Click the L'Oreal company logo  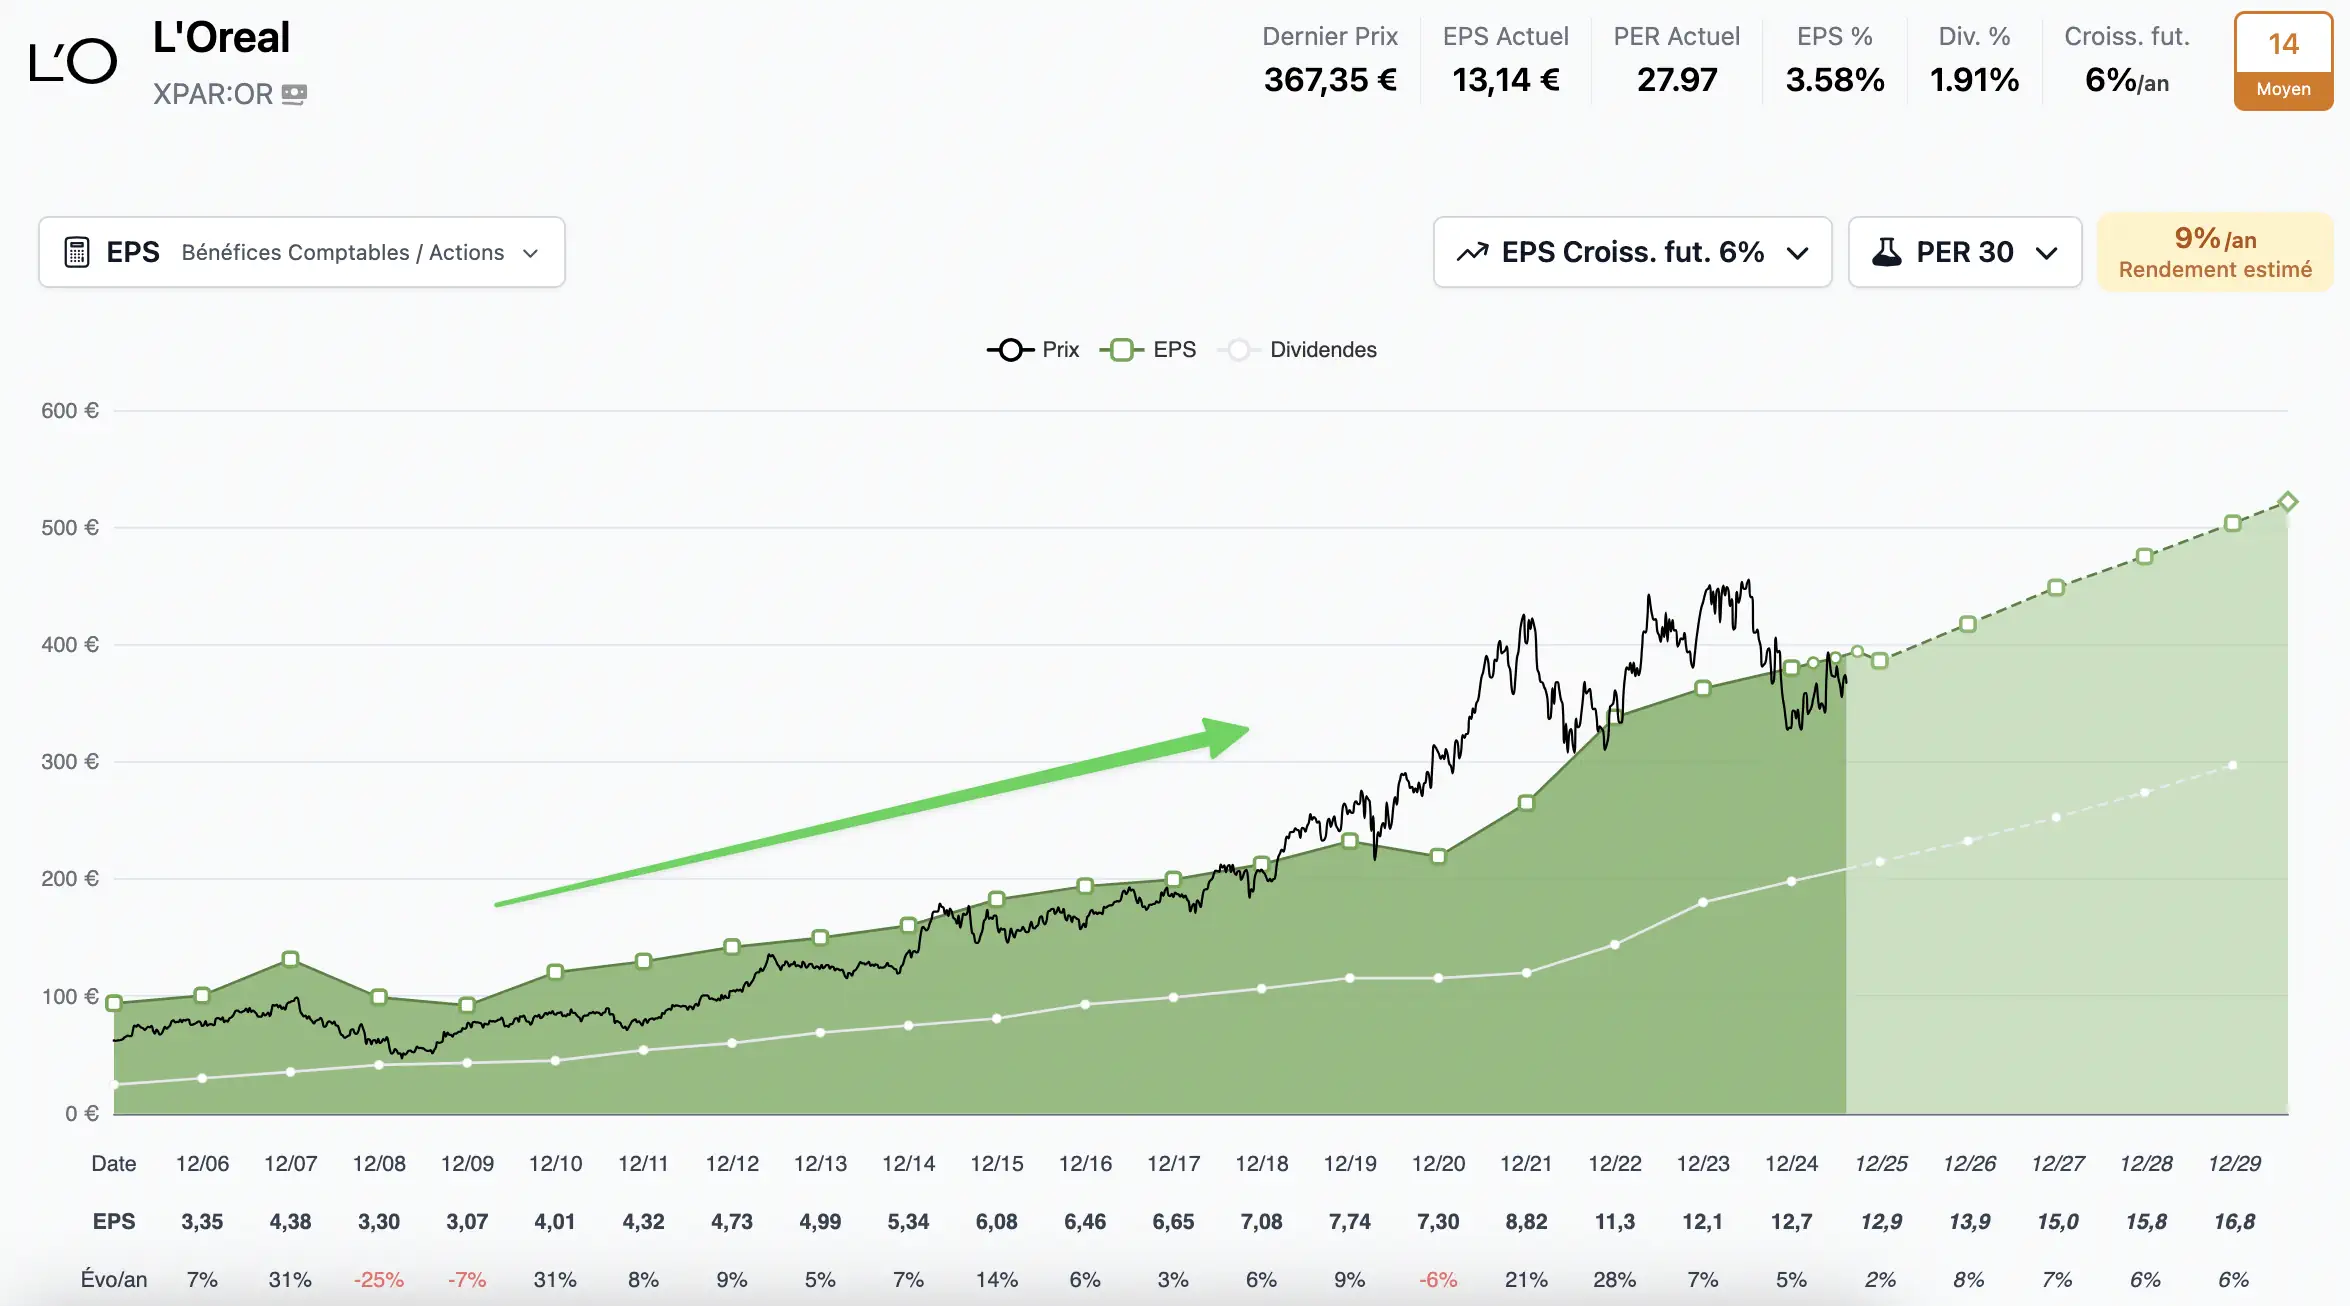coord(73,62)
